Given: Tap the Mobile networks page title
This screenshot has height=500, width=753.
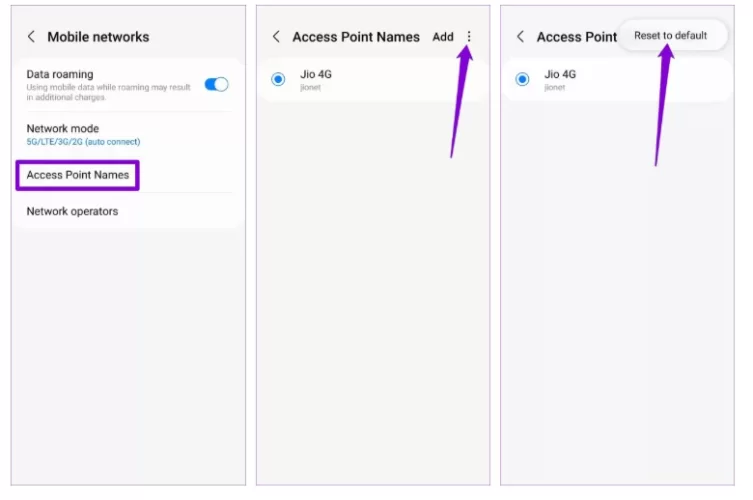Looking at the screenshot, I should click(x=98, y=37).
